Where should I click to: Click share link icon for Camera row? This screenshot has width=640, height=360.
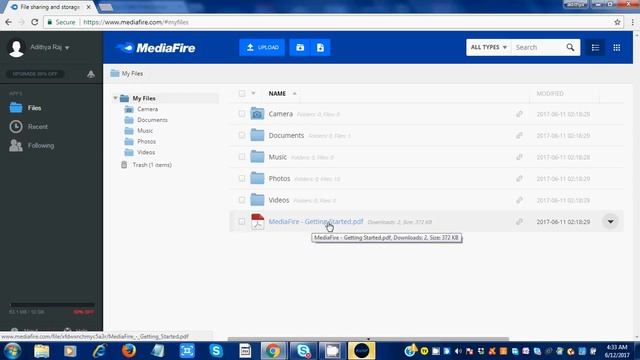click(519, 114)
